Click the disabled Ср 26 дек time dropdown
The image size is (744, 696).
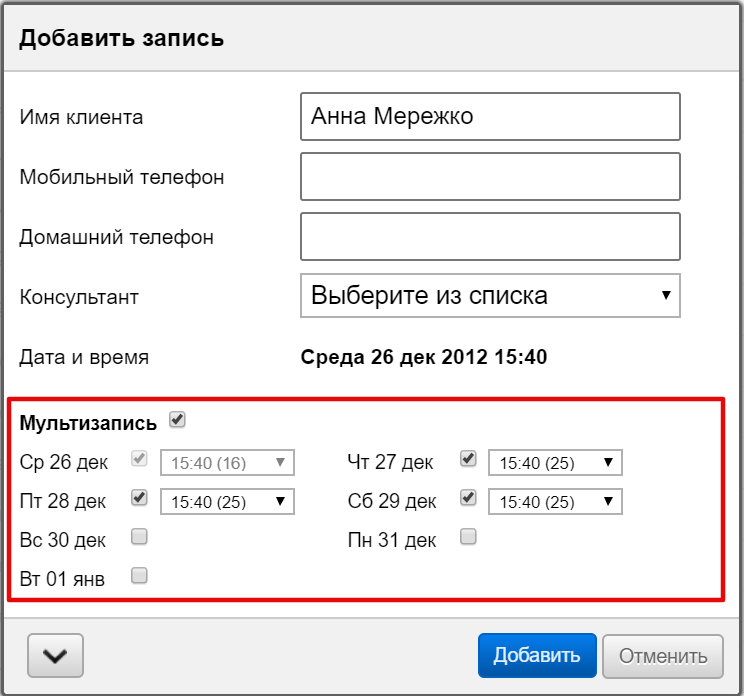coord(227,463)
